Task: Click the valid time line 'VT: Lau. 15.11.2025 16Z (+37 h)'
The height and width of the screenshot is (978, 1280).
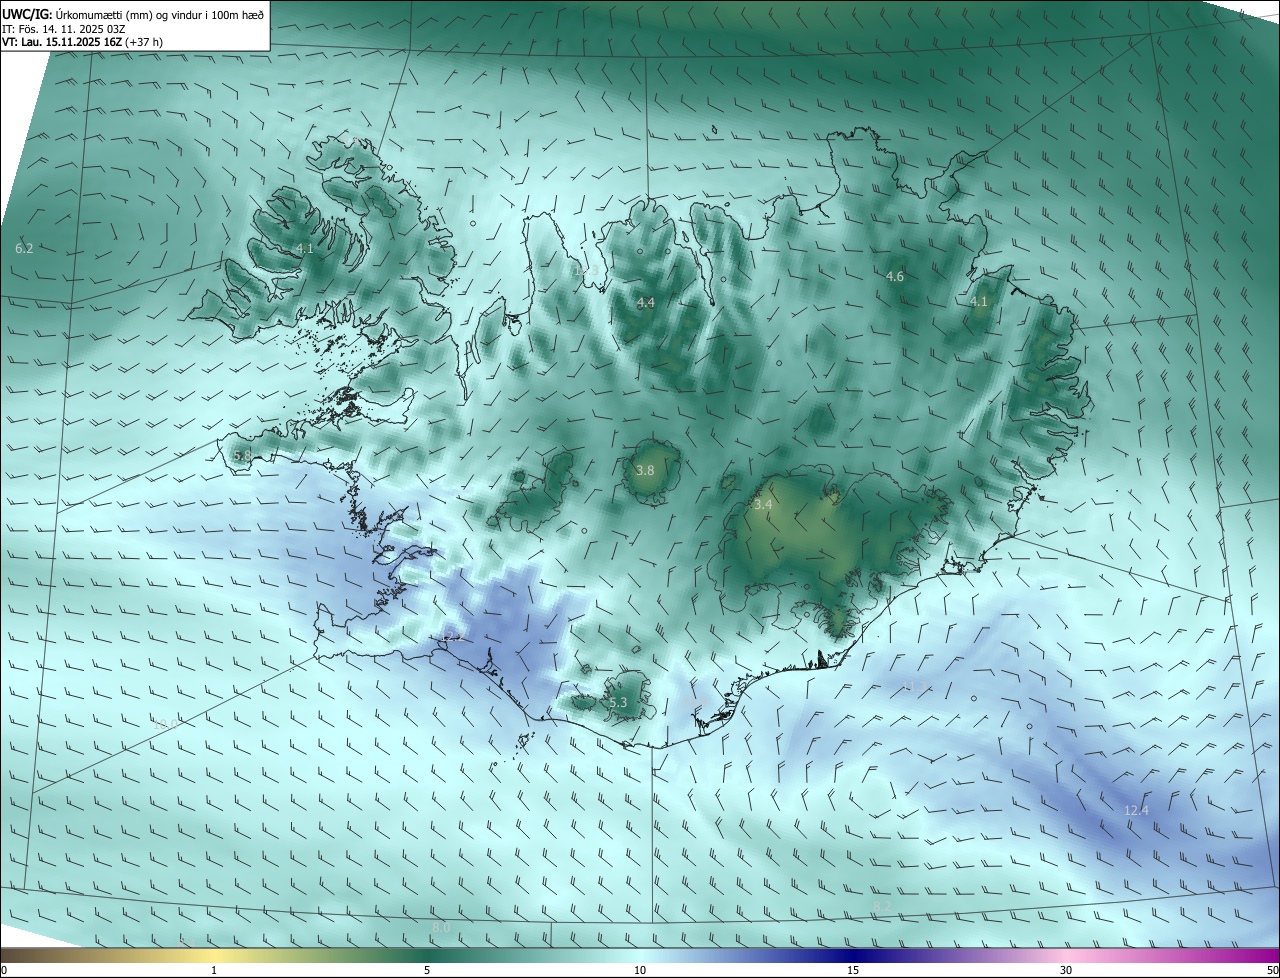Action: pyautogui.click(x=83, y=42)
